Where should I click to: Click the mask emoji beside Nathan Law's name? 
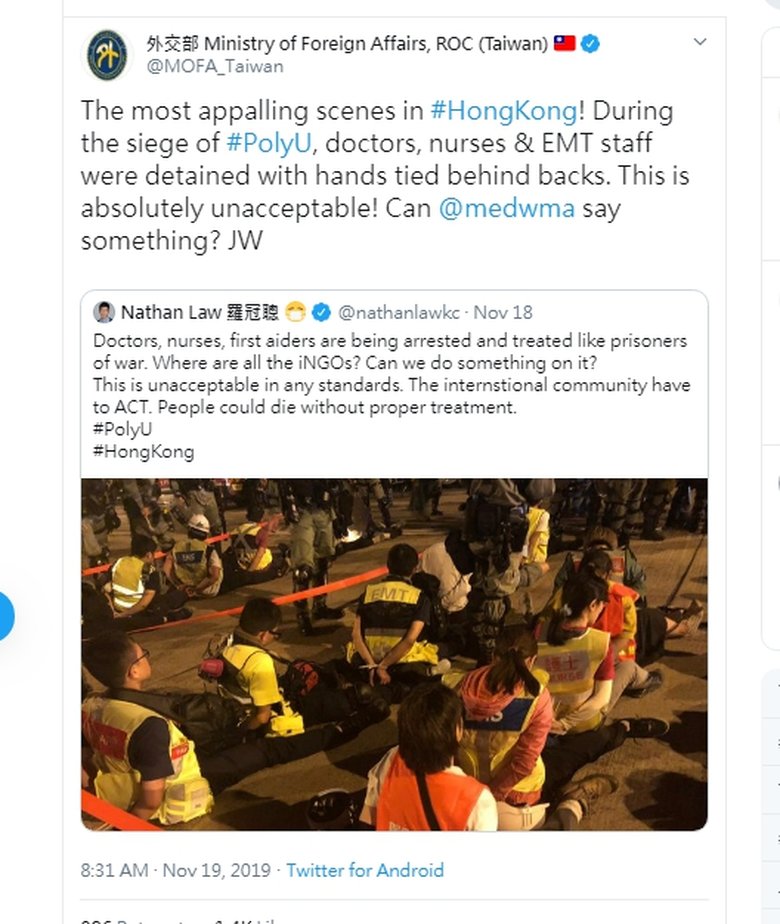pyautogui.click(x=294, y=313)
